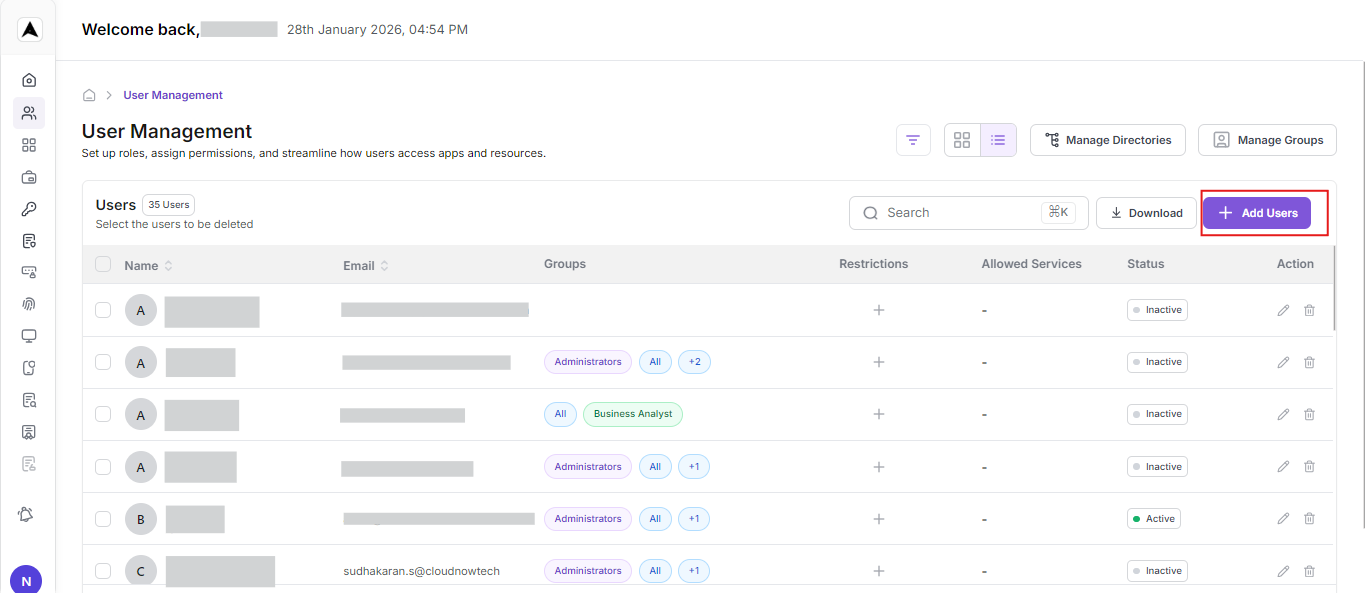1365x593 pixels.
Task: Click the key-shaped credentials icon in the sidebar
Action: (x=29, y=209)
